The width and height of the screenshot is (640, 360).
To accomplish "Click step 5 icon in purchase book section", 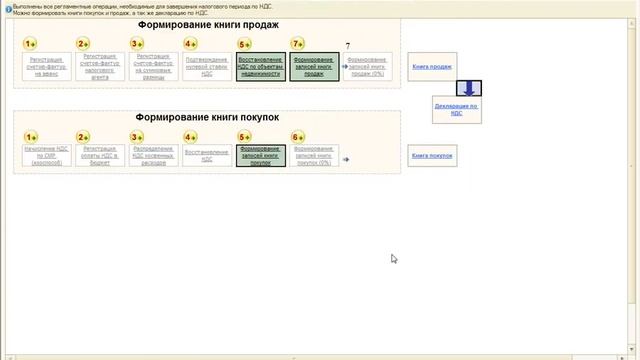I will point(244,136).
